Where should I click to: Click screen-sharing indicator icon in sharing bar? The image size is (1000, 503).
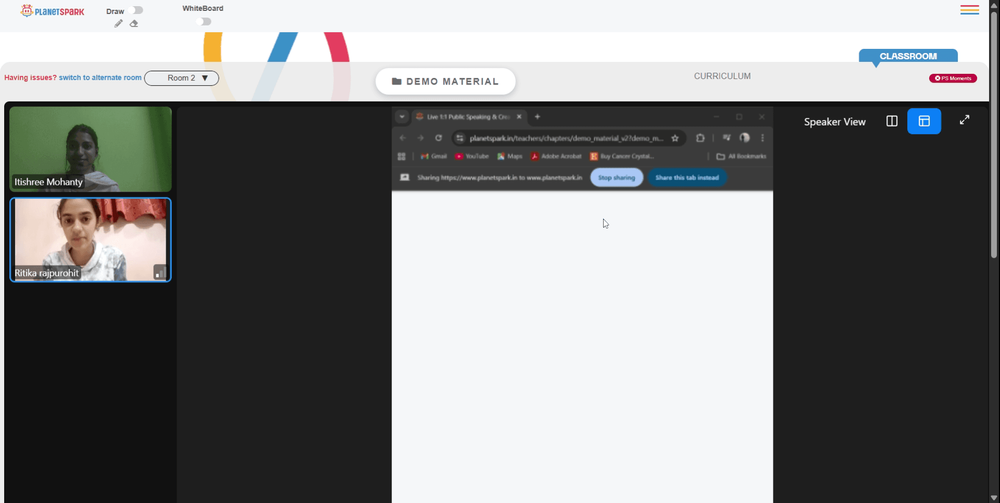[404, 177]
